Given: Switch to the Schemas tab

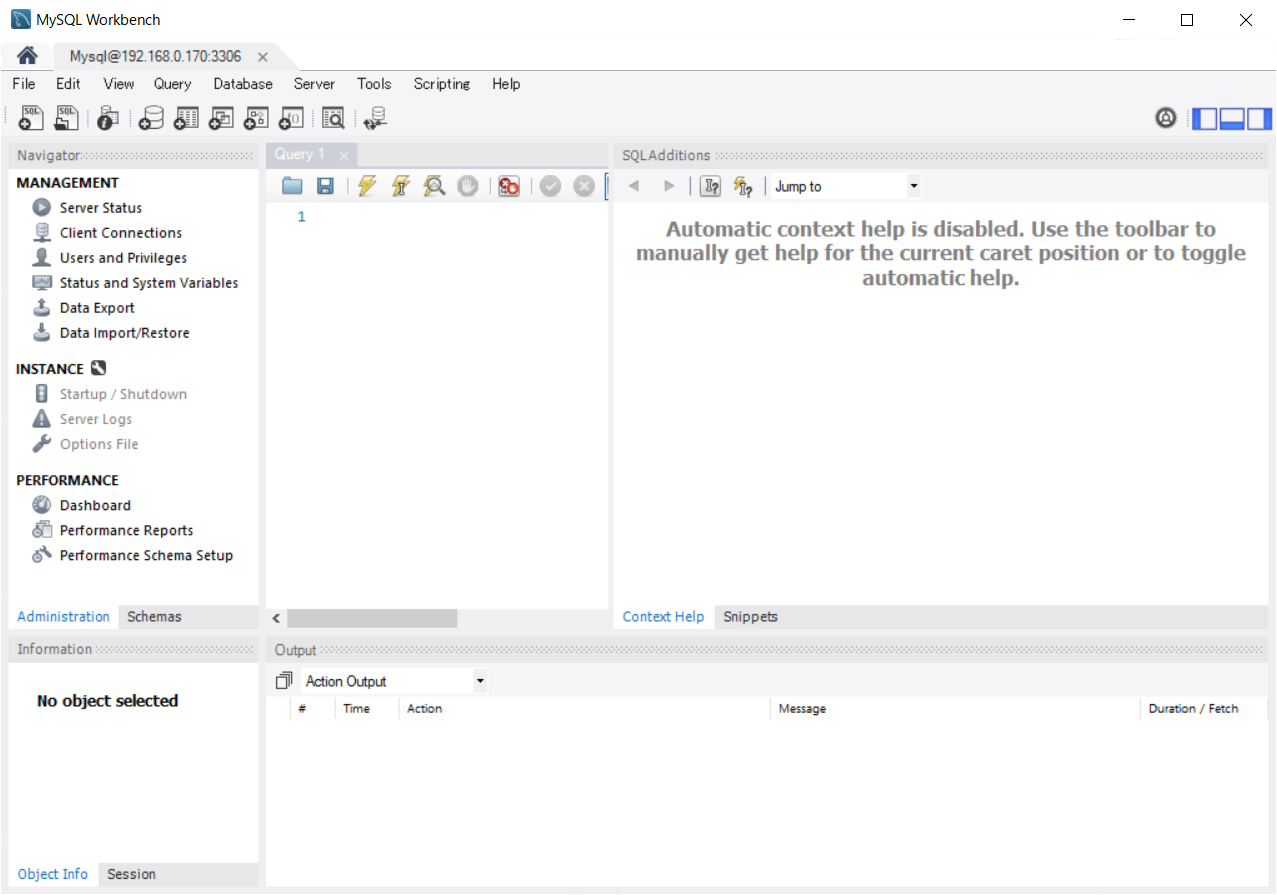Looking at the screenshot, I should coord(154,617).
